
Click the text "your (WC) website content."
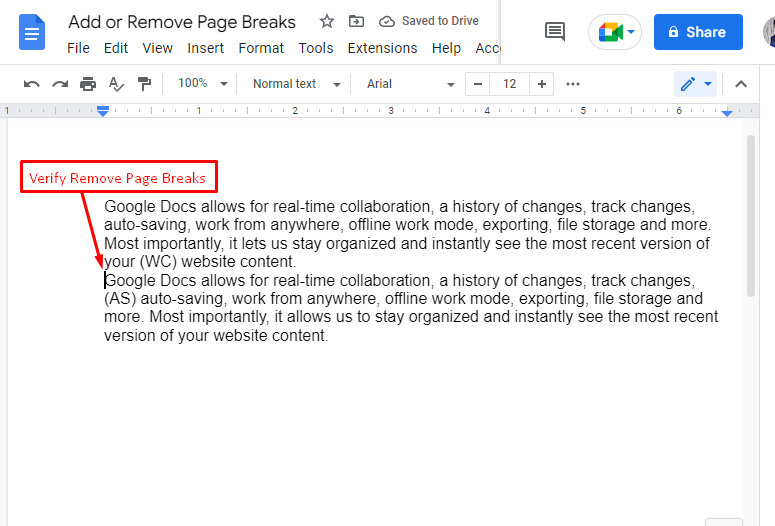200,262
